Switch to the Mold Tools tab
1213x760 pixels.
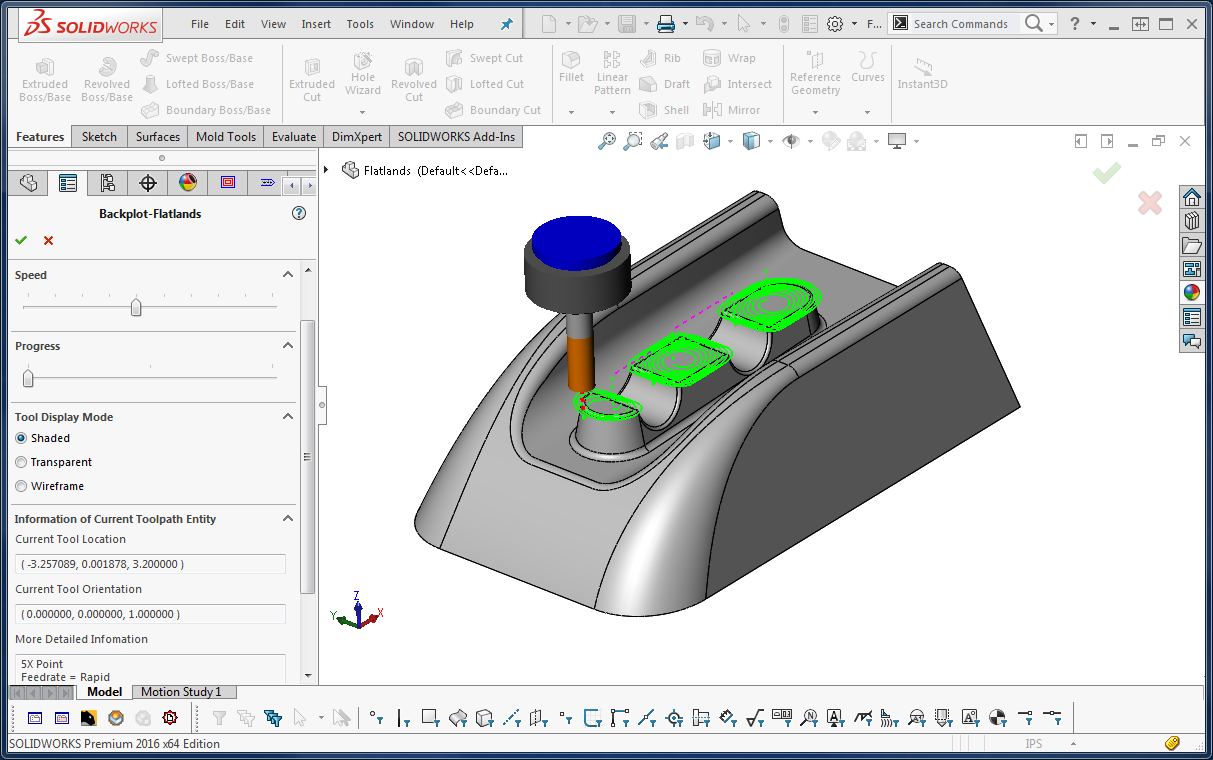pos(225,136)
